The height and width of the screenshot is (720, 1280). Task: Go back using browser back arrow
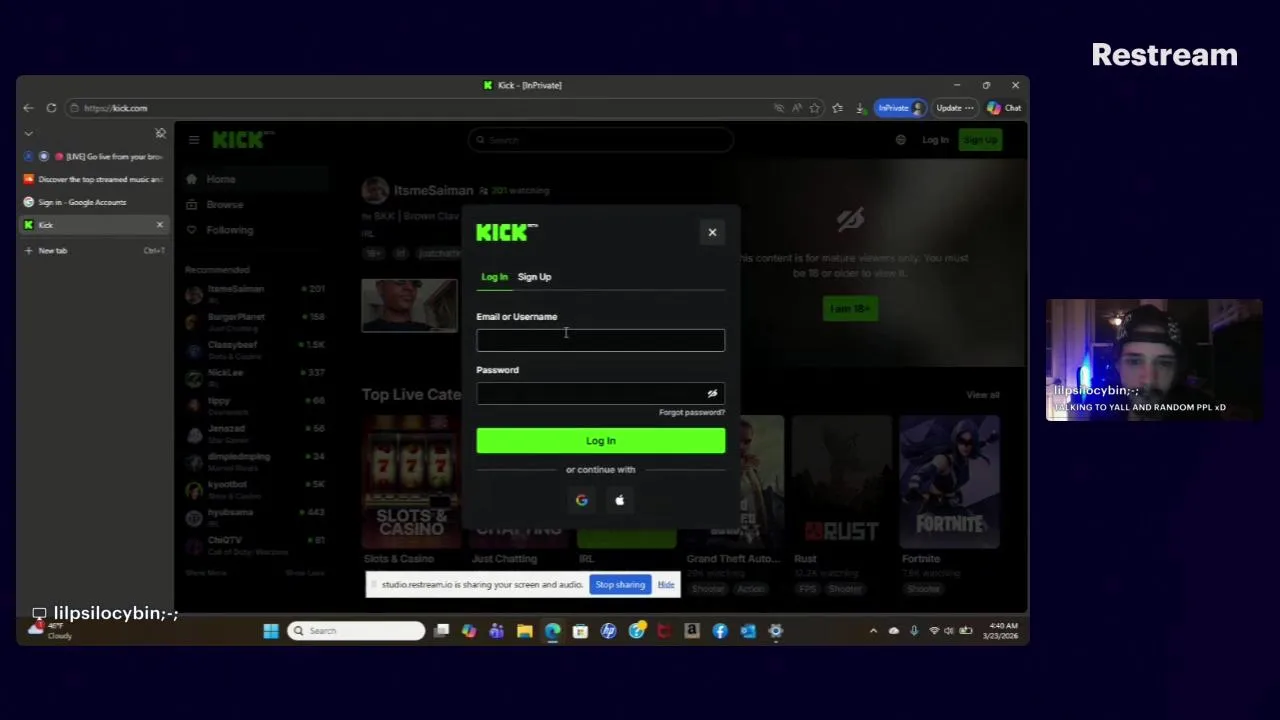tap(28, 108)
